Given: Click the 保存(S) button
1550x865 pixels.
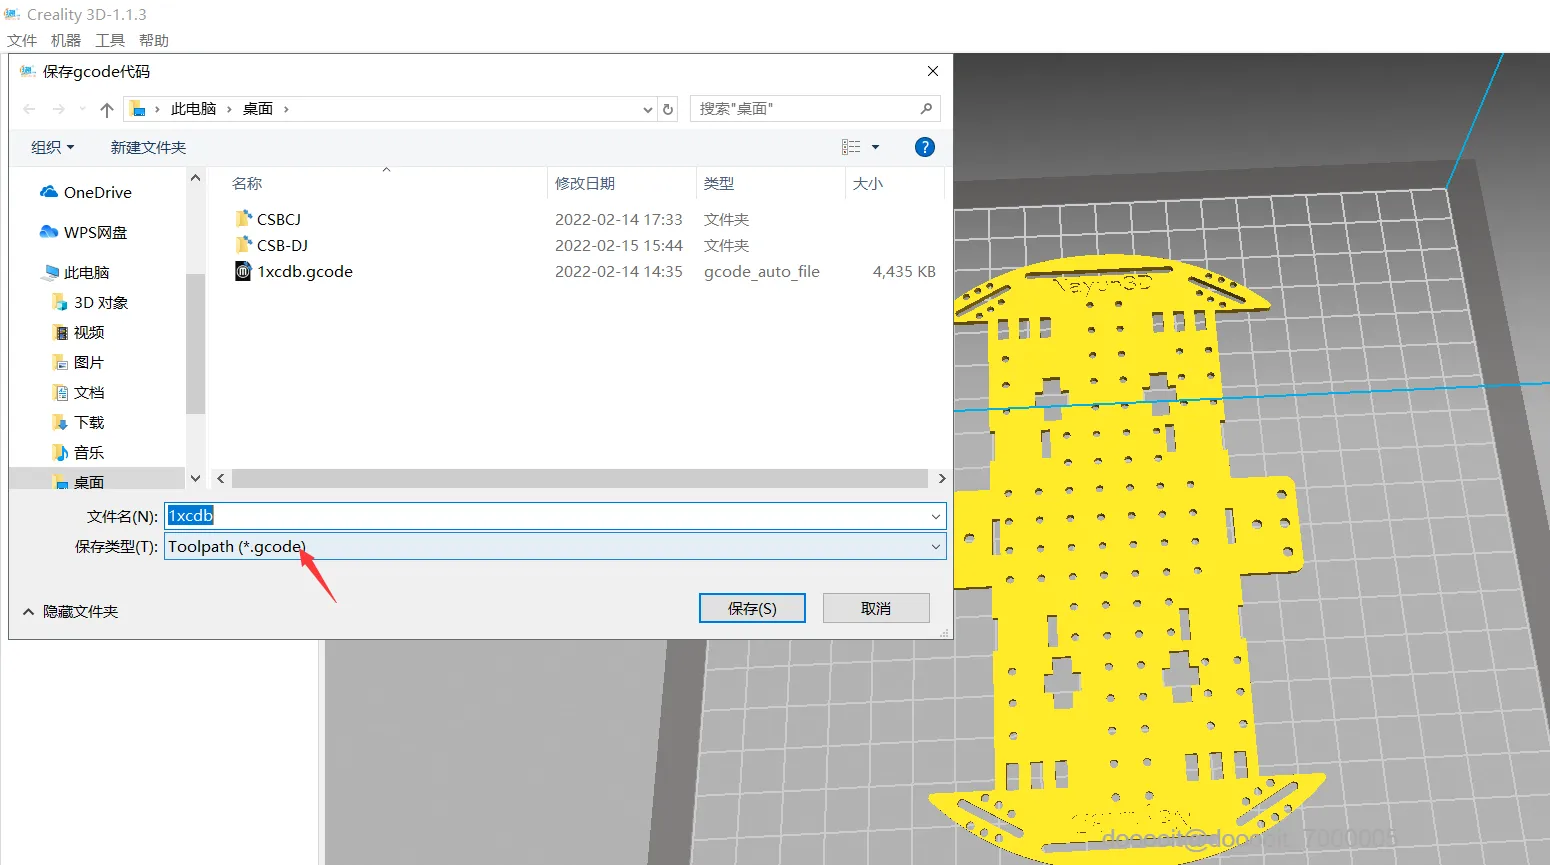Looking at the screenshot, I should pyautogui.click(x=752, y=608).
